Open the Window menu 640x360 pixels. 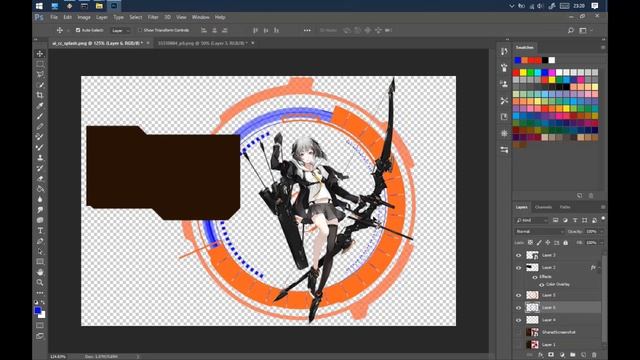tap(200, 17)
